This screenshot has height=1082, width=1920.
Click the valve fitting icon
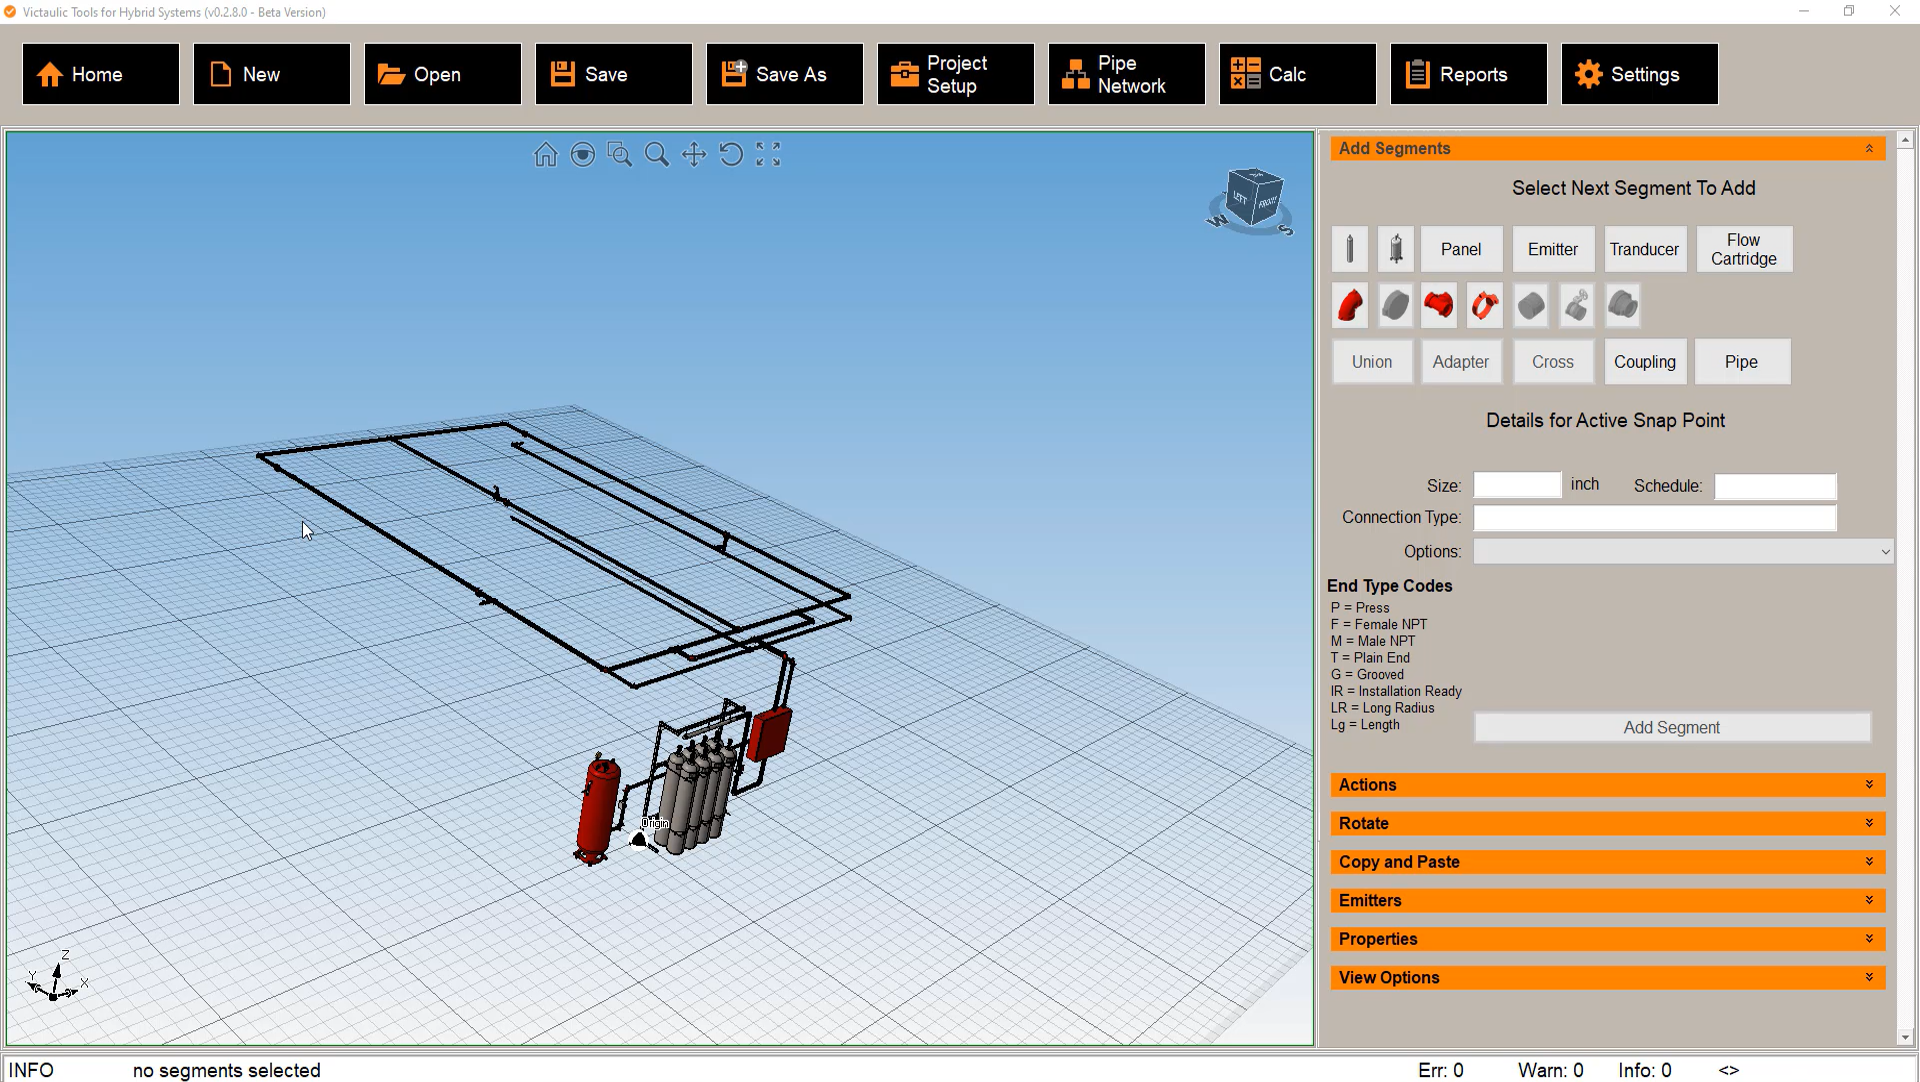click(x=1577, y=305)
